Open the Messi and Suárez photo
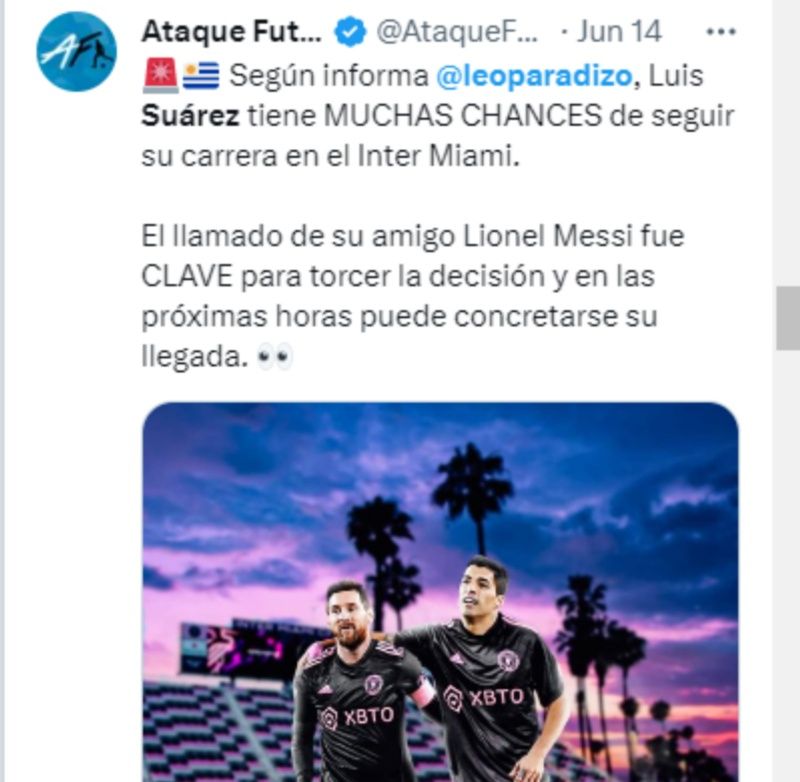Screen dimensions: 800x782 (x=440, y=592)
